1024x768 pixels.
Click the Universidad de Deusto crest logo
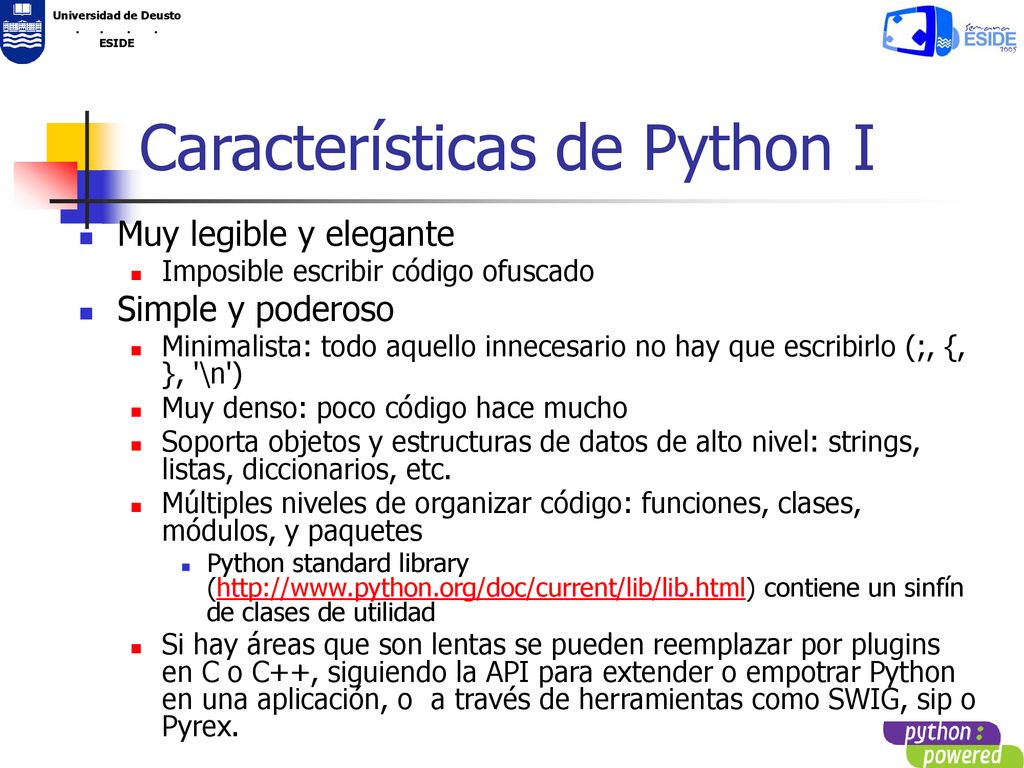pos(23,32)
